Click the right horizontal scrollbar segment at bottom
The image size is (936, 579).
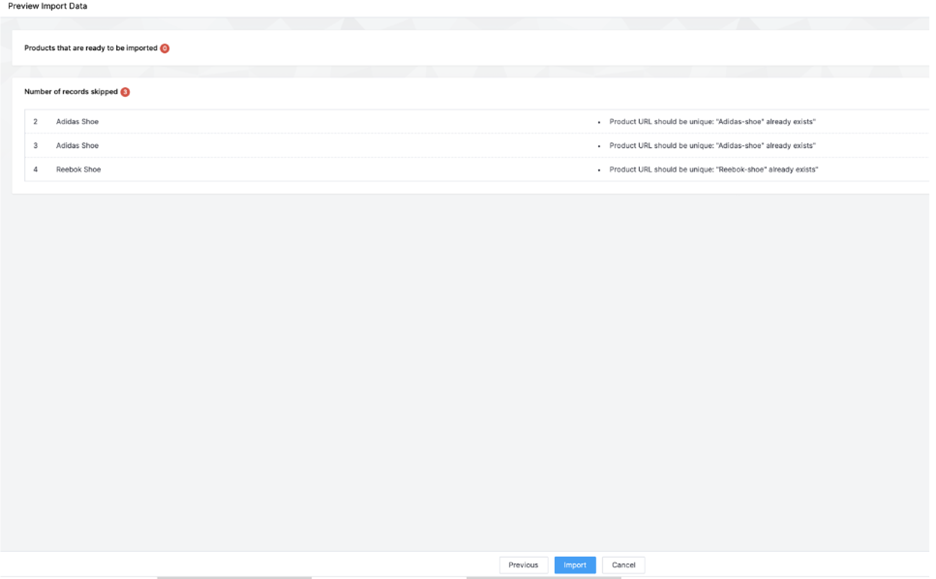543,577
